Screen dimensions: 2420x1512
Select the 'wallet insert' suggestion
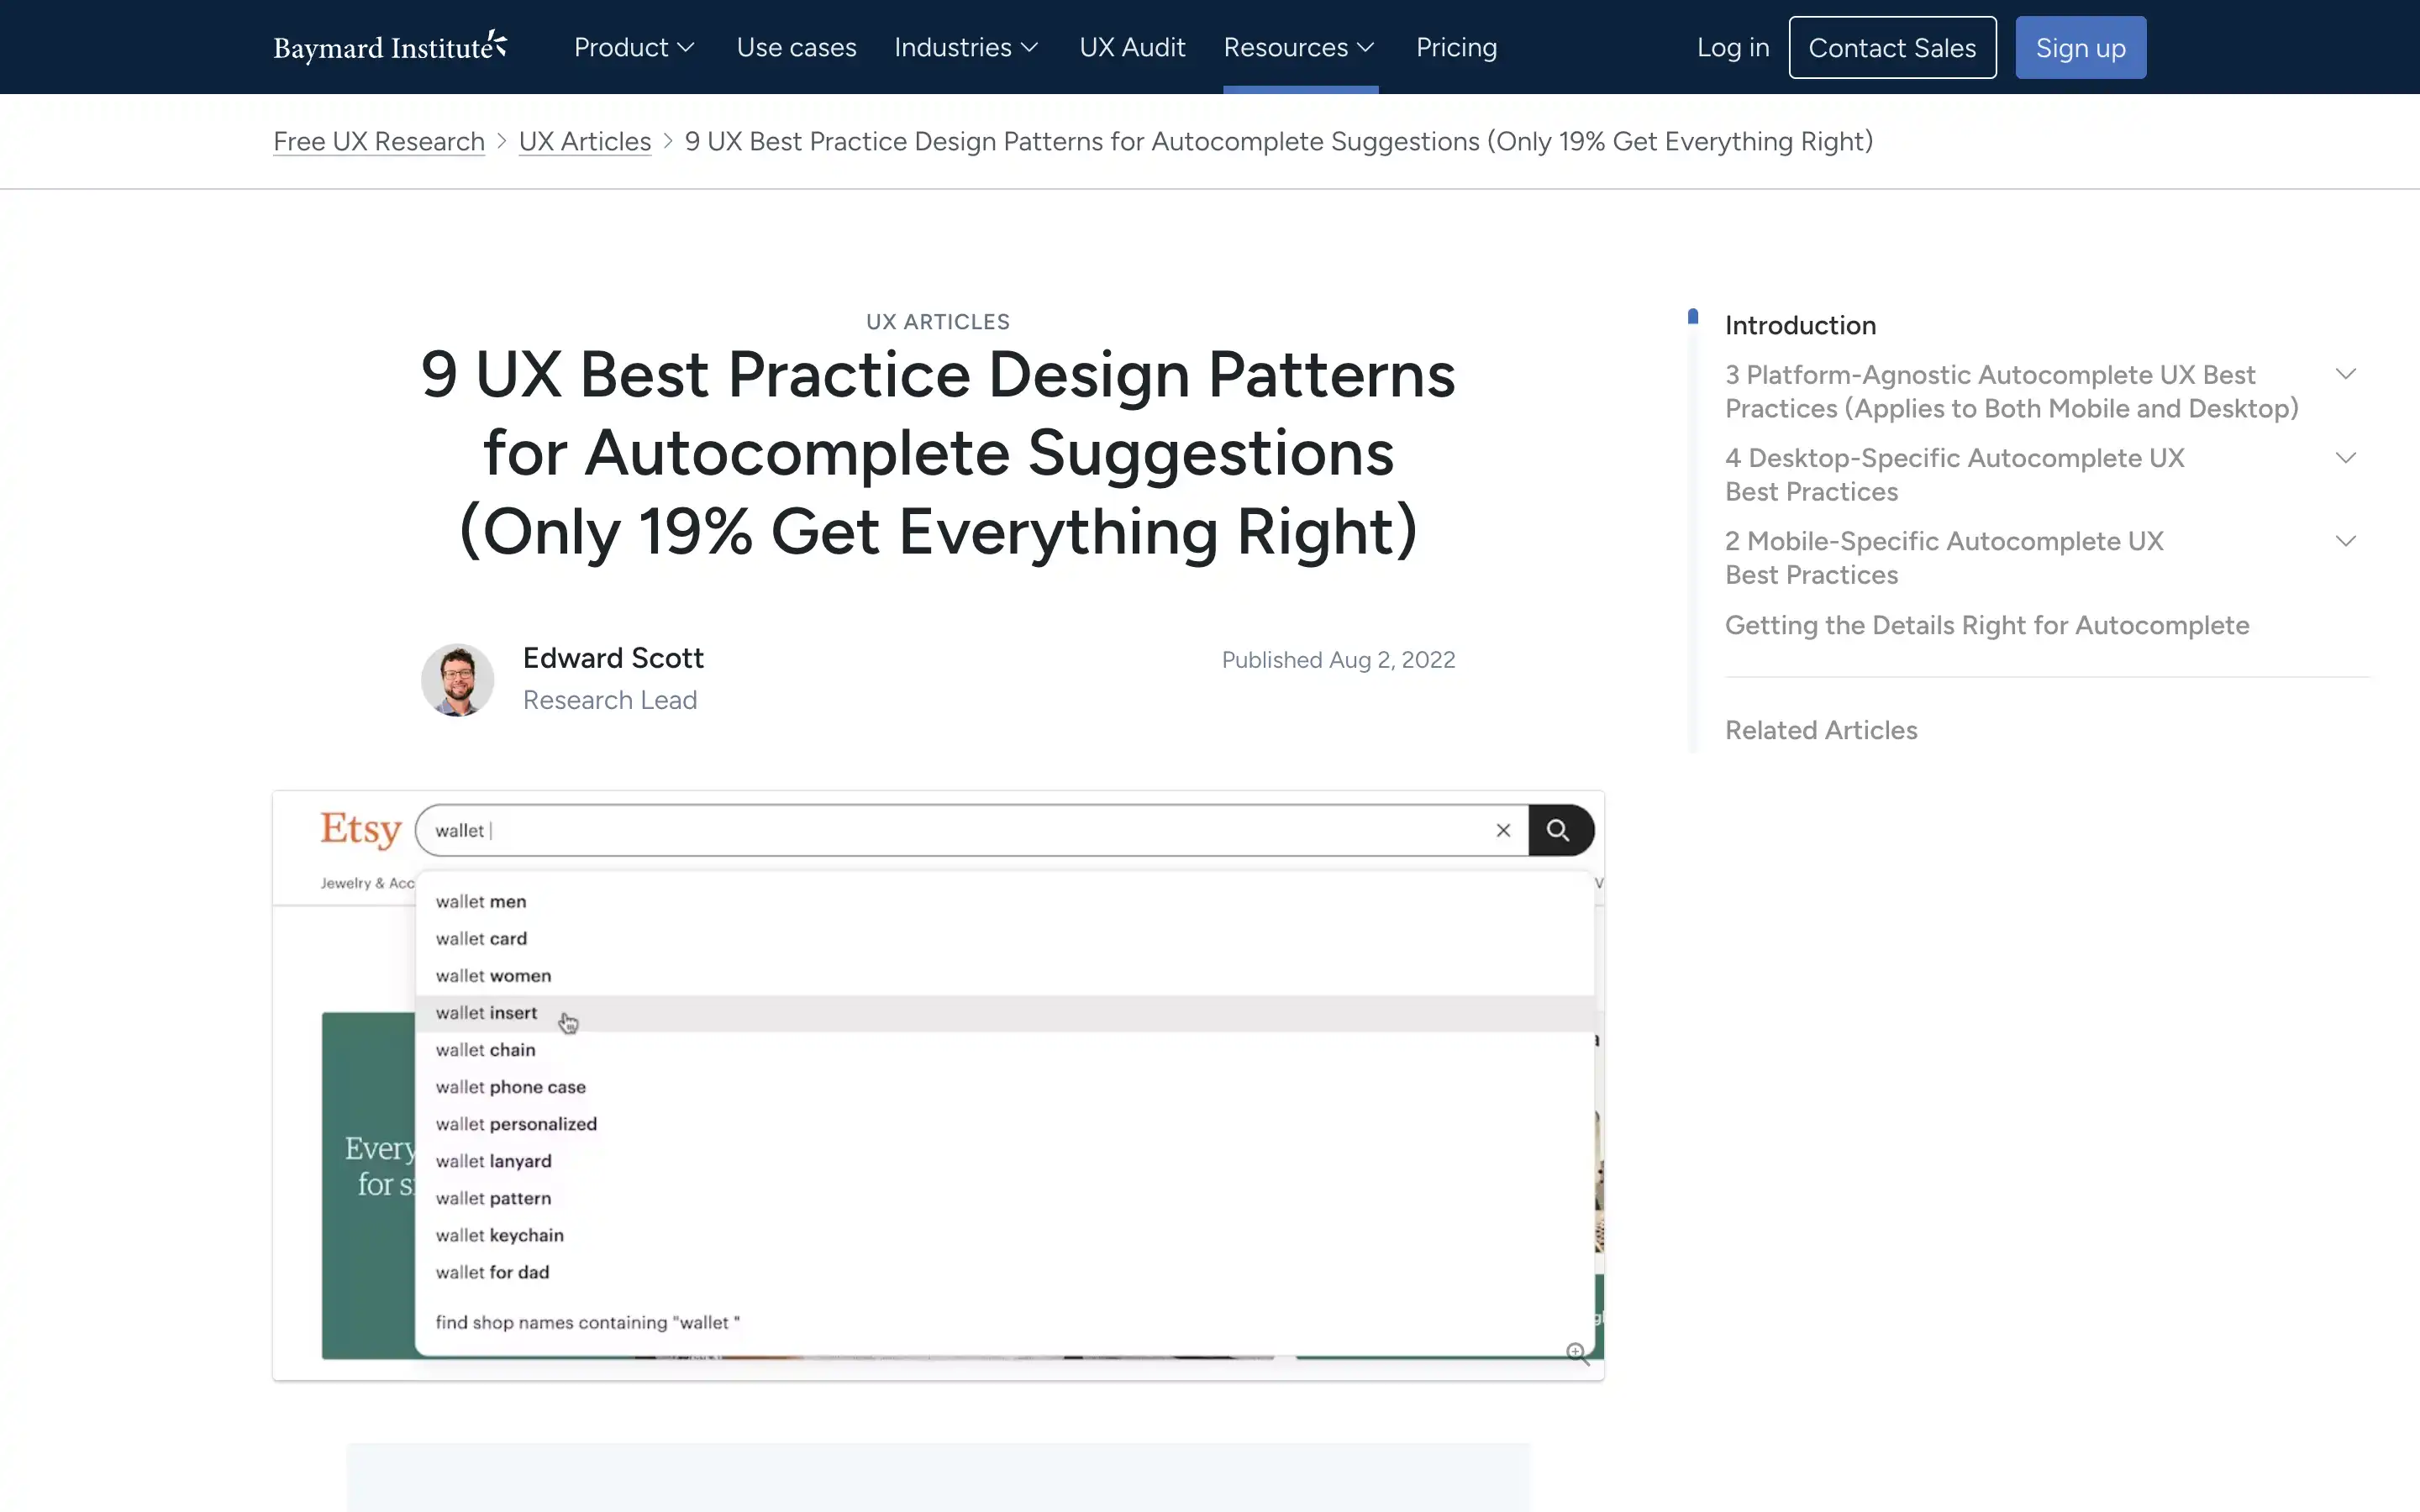[x=1004, y=1013]
